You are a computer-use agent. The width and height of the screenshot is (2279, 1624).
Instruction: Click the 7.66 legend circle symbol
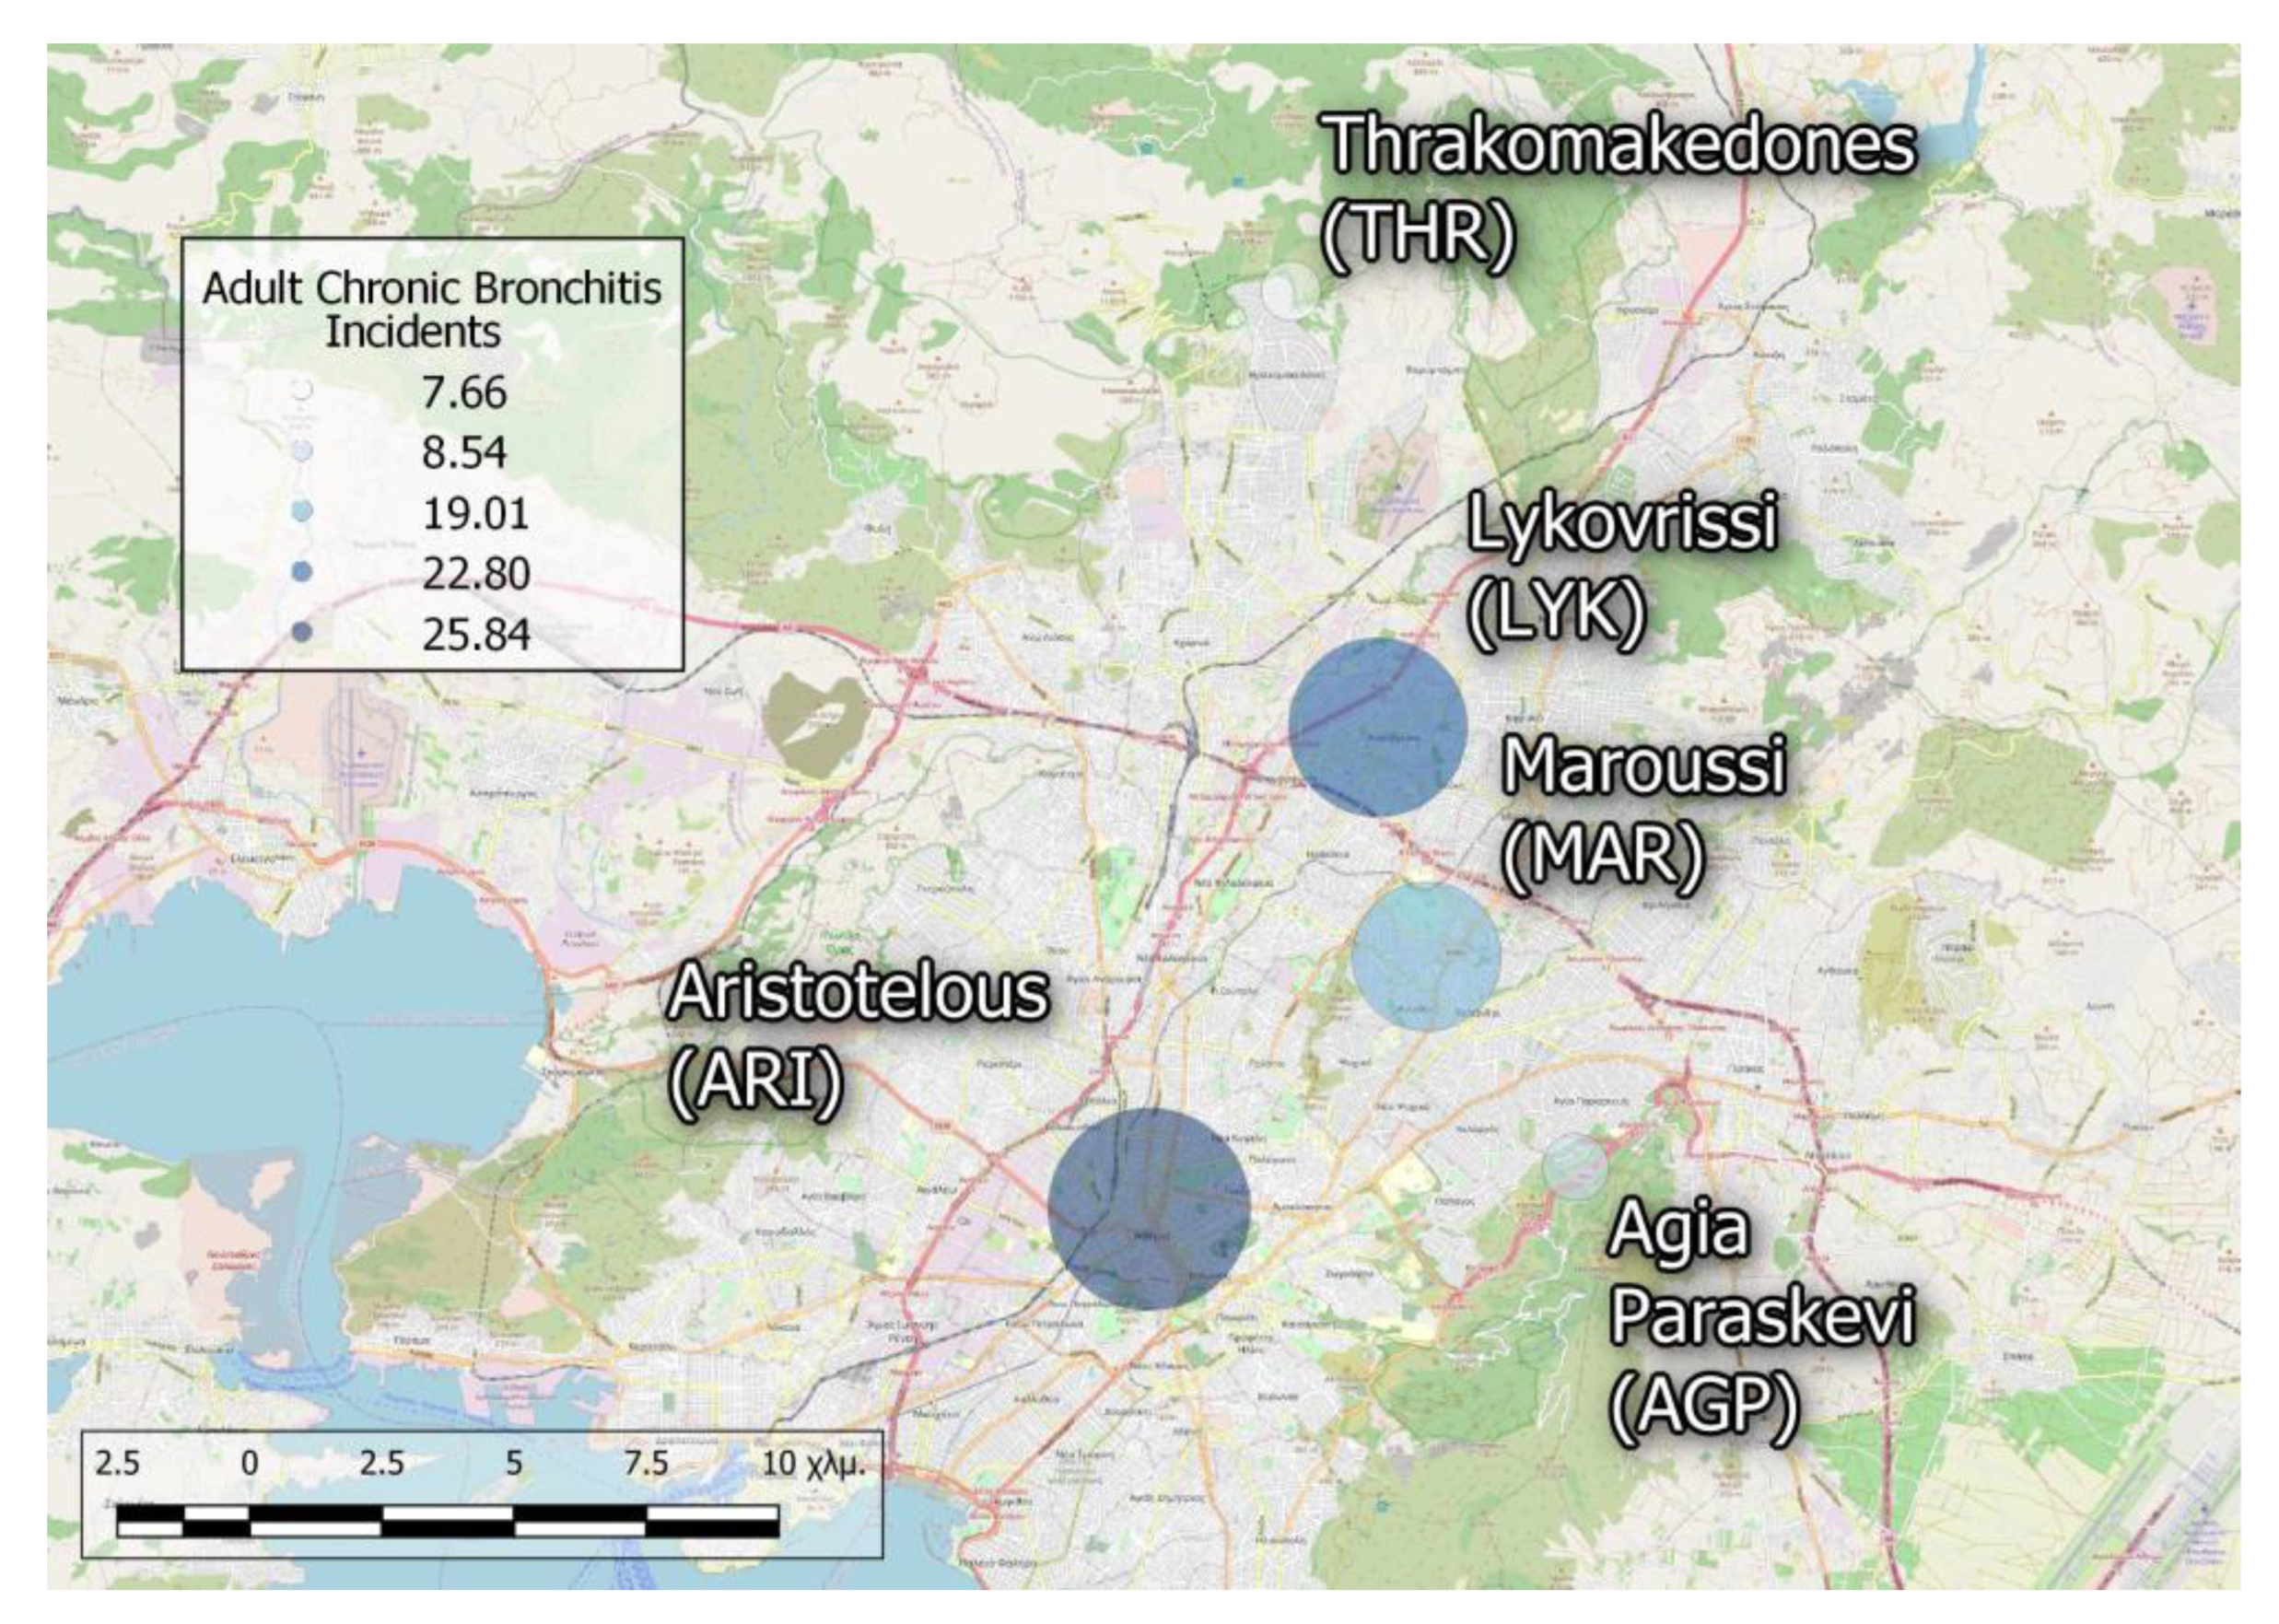point(302,391)
